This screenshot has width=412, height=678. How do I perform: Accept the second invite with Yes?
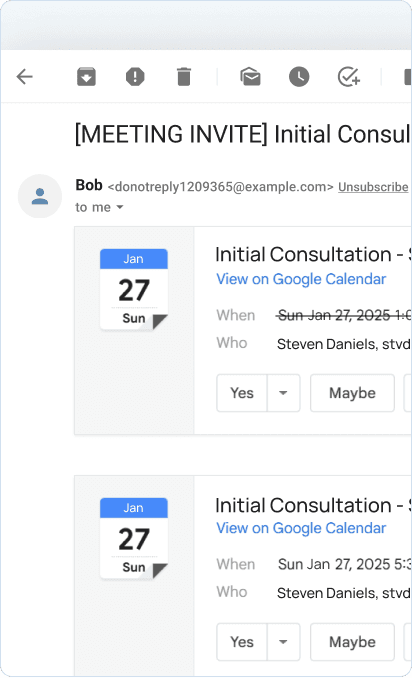(x=242, y=642)
